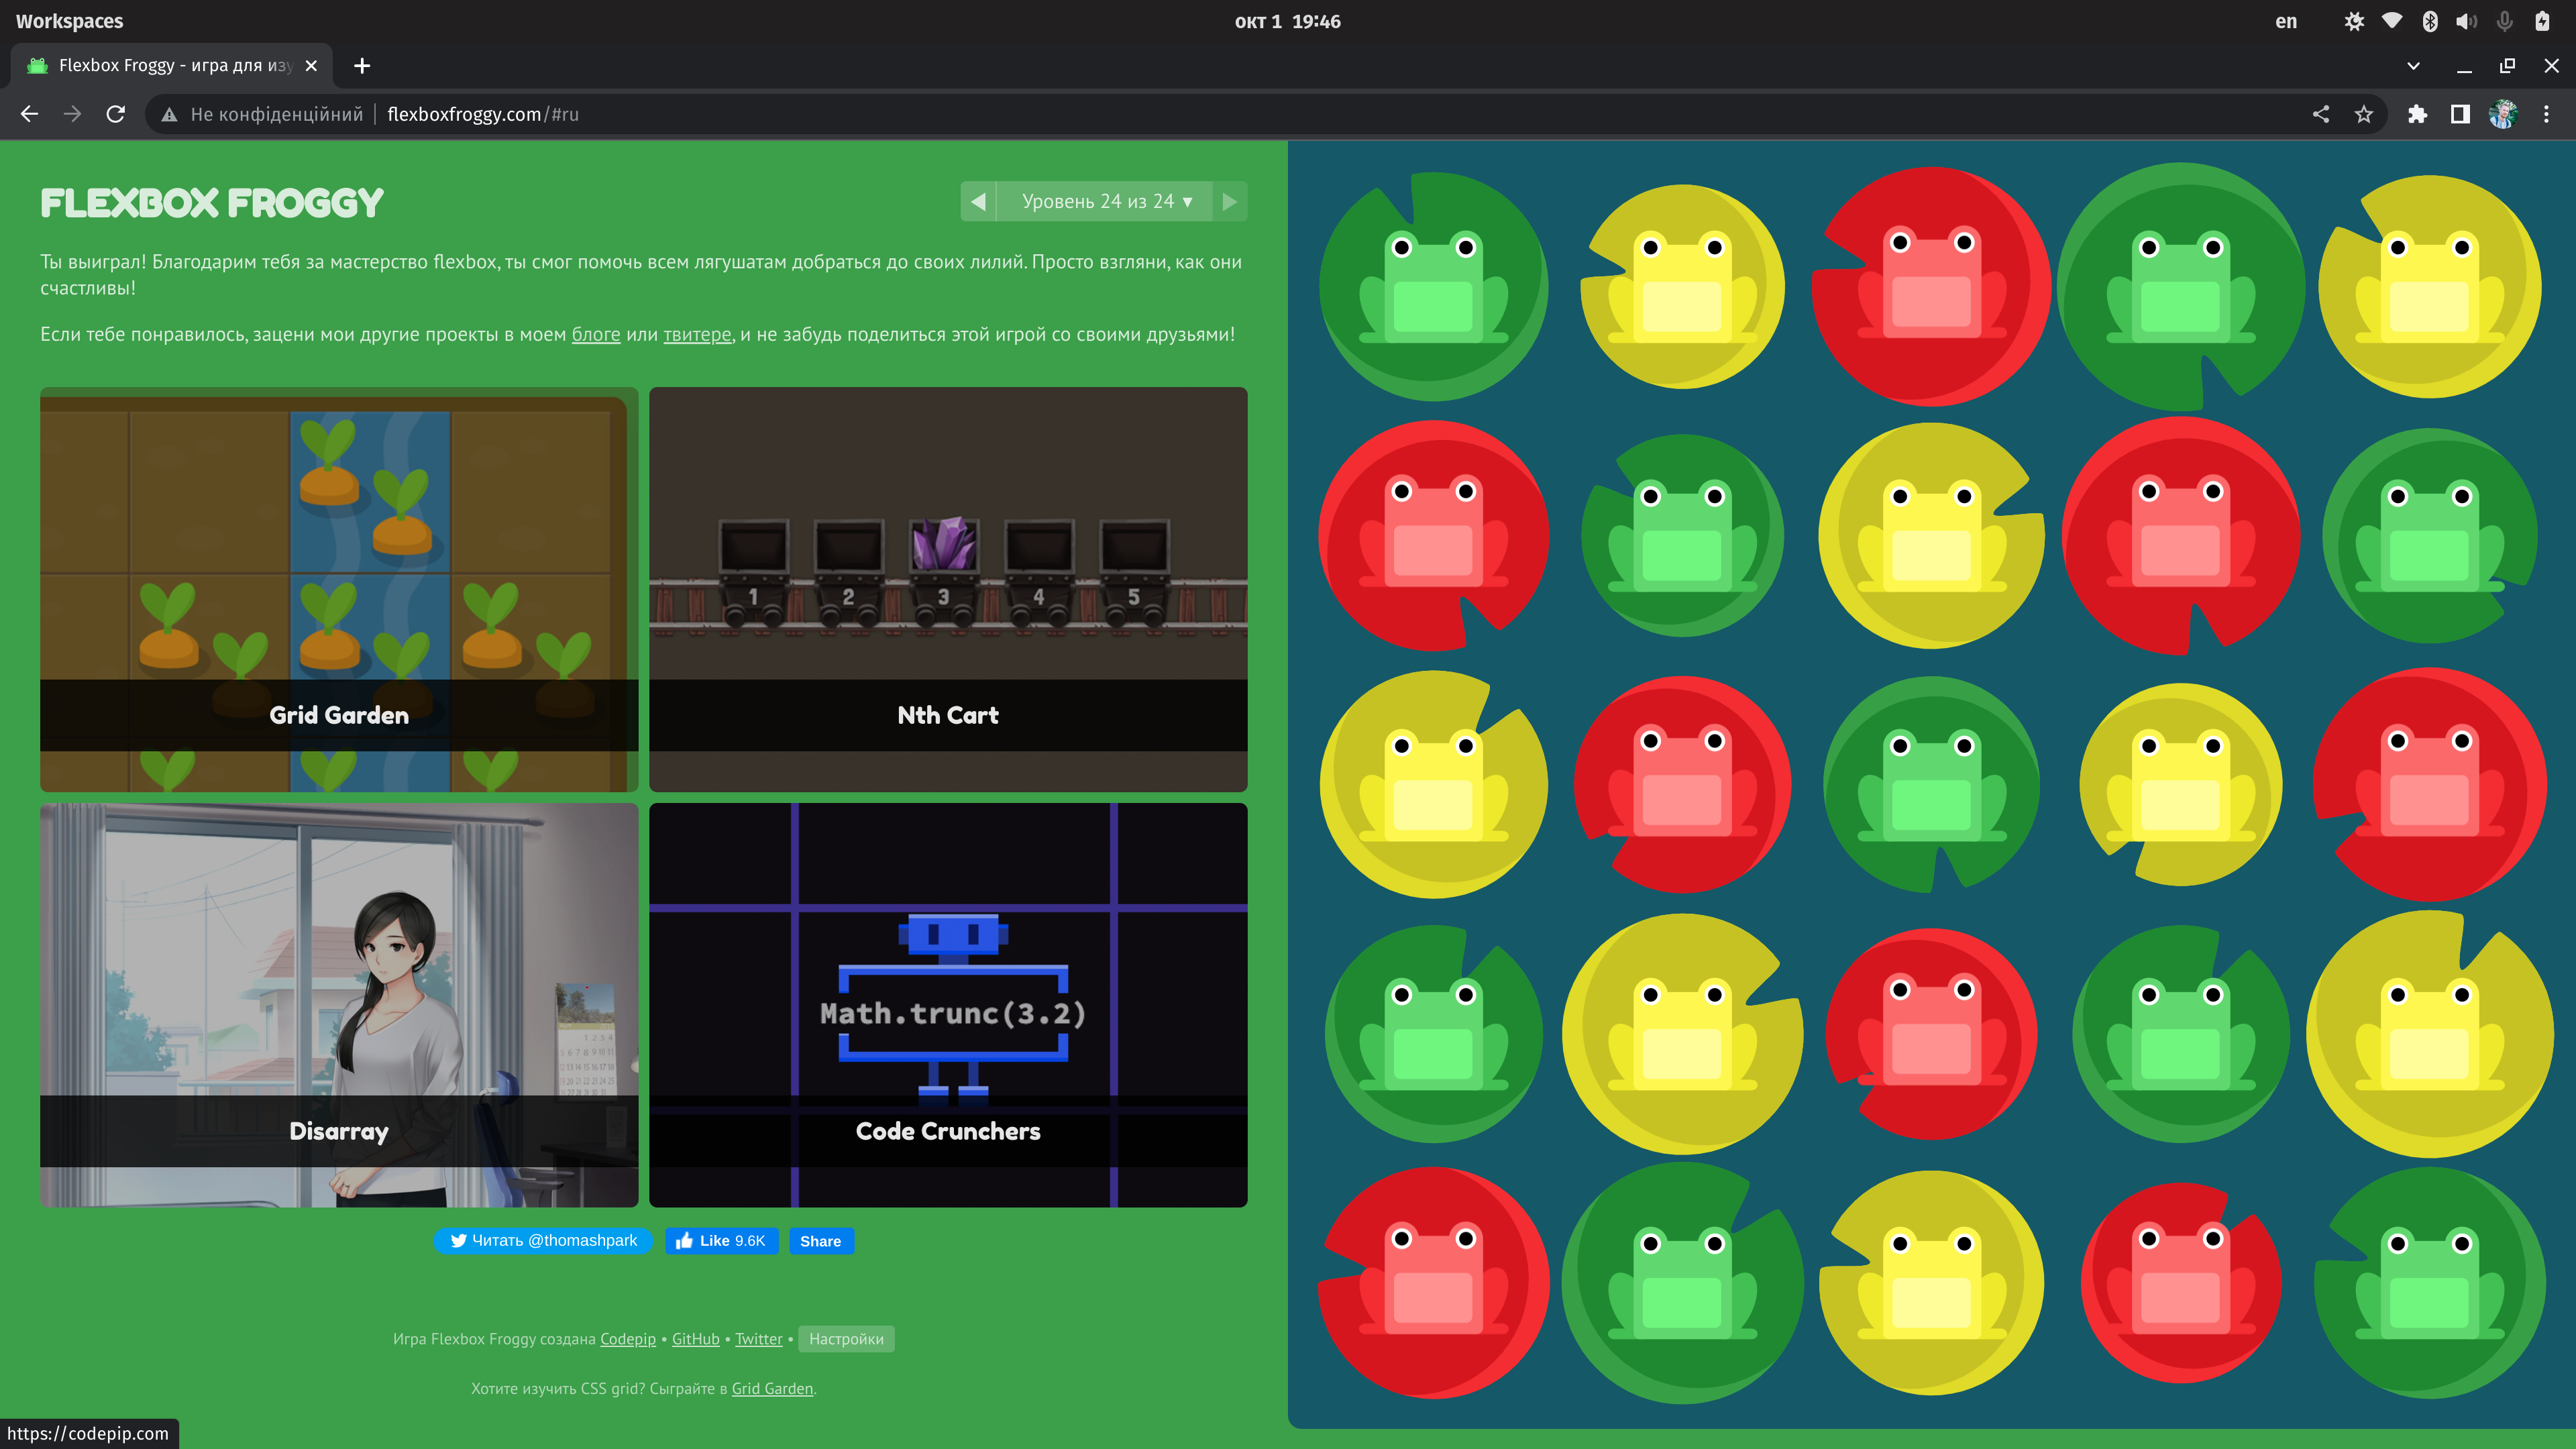
Task: Open the browser profile avatar
Action: [x=2503, y=114]
